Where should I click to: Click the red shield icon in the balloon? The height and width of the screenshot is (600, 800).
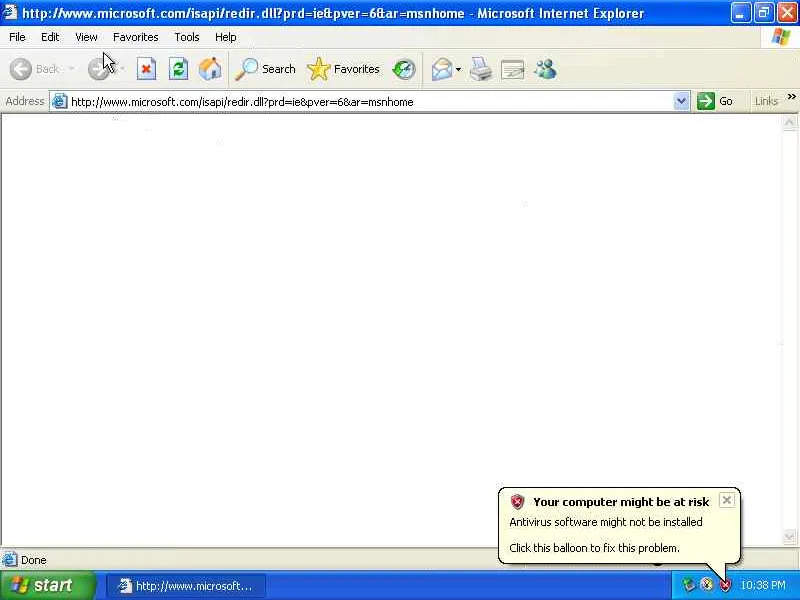tap(517, 502)
